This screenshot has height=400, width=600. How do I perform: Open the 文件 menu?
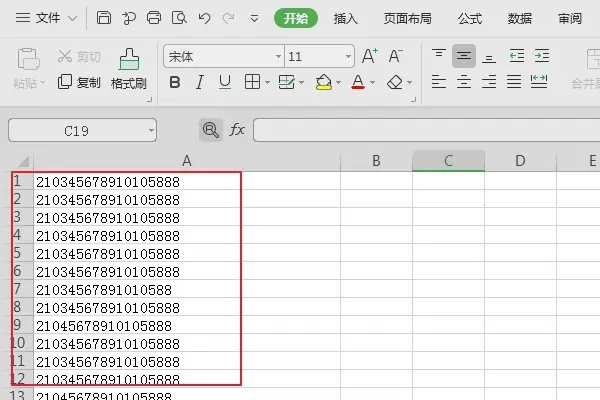(x=38, y=18)
